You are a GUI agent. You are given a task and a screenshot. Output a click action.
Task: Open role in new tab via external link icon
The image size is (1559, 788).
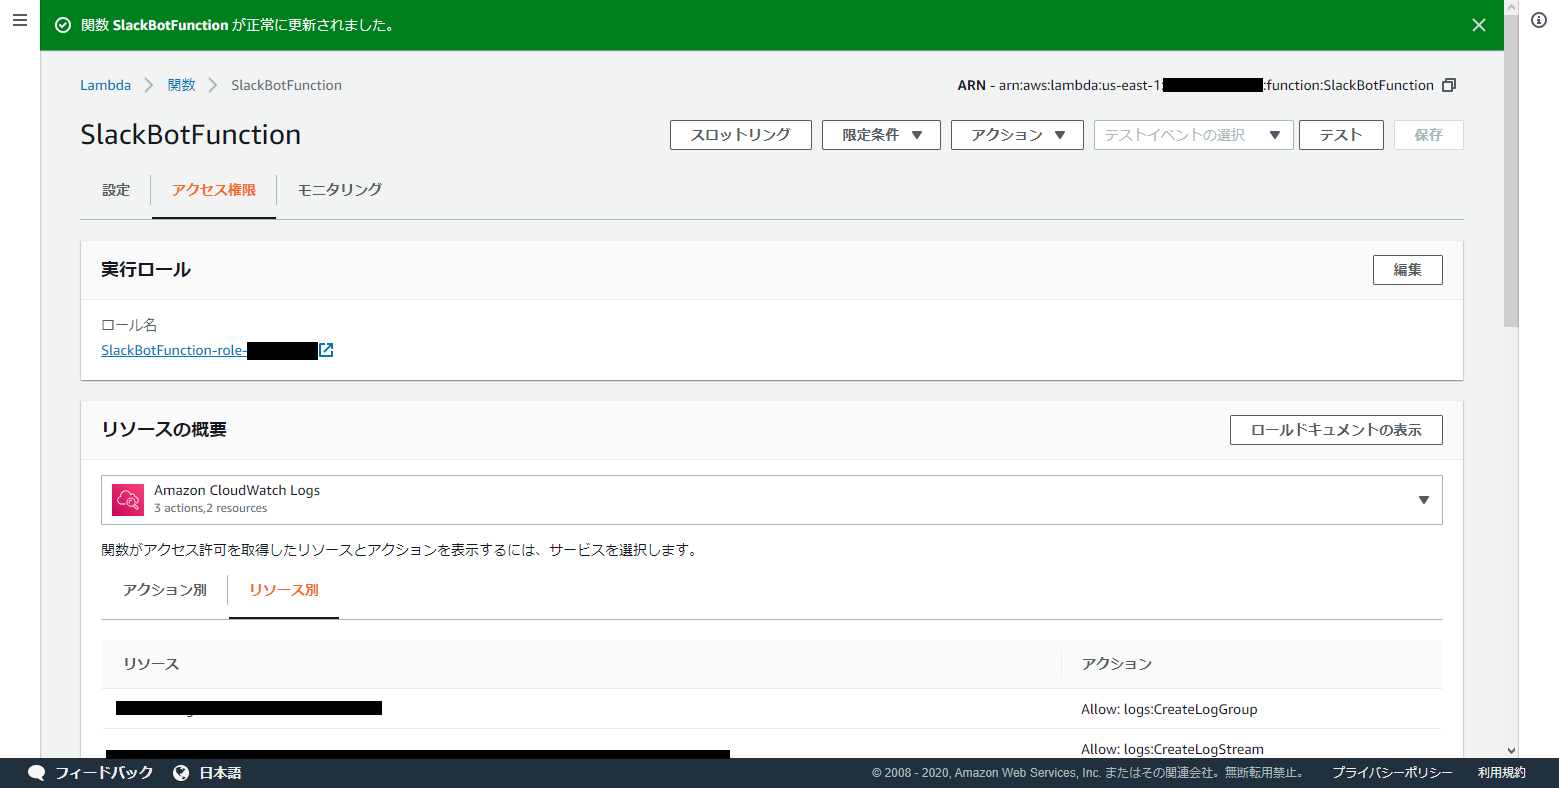point(326,350)
